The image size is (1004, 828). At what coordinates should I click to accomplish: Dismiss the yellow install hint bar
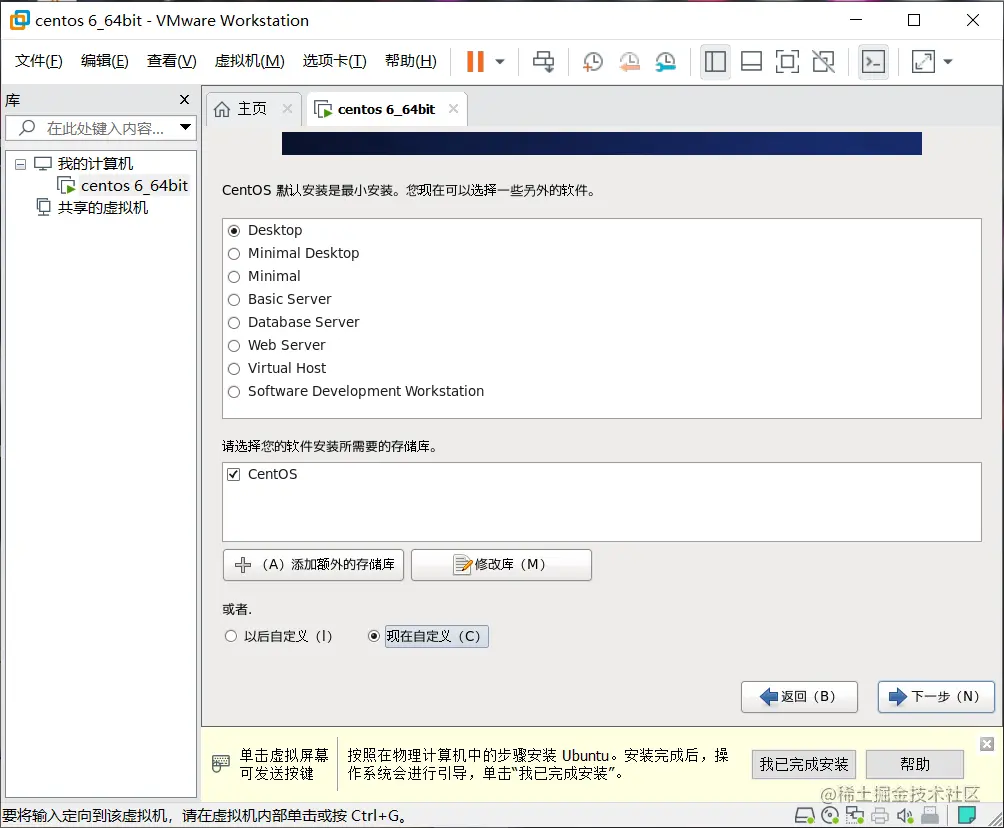(x=987, y=744)
